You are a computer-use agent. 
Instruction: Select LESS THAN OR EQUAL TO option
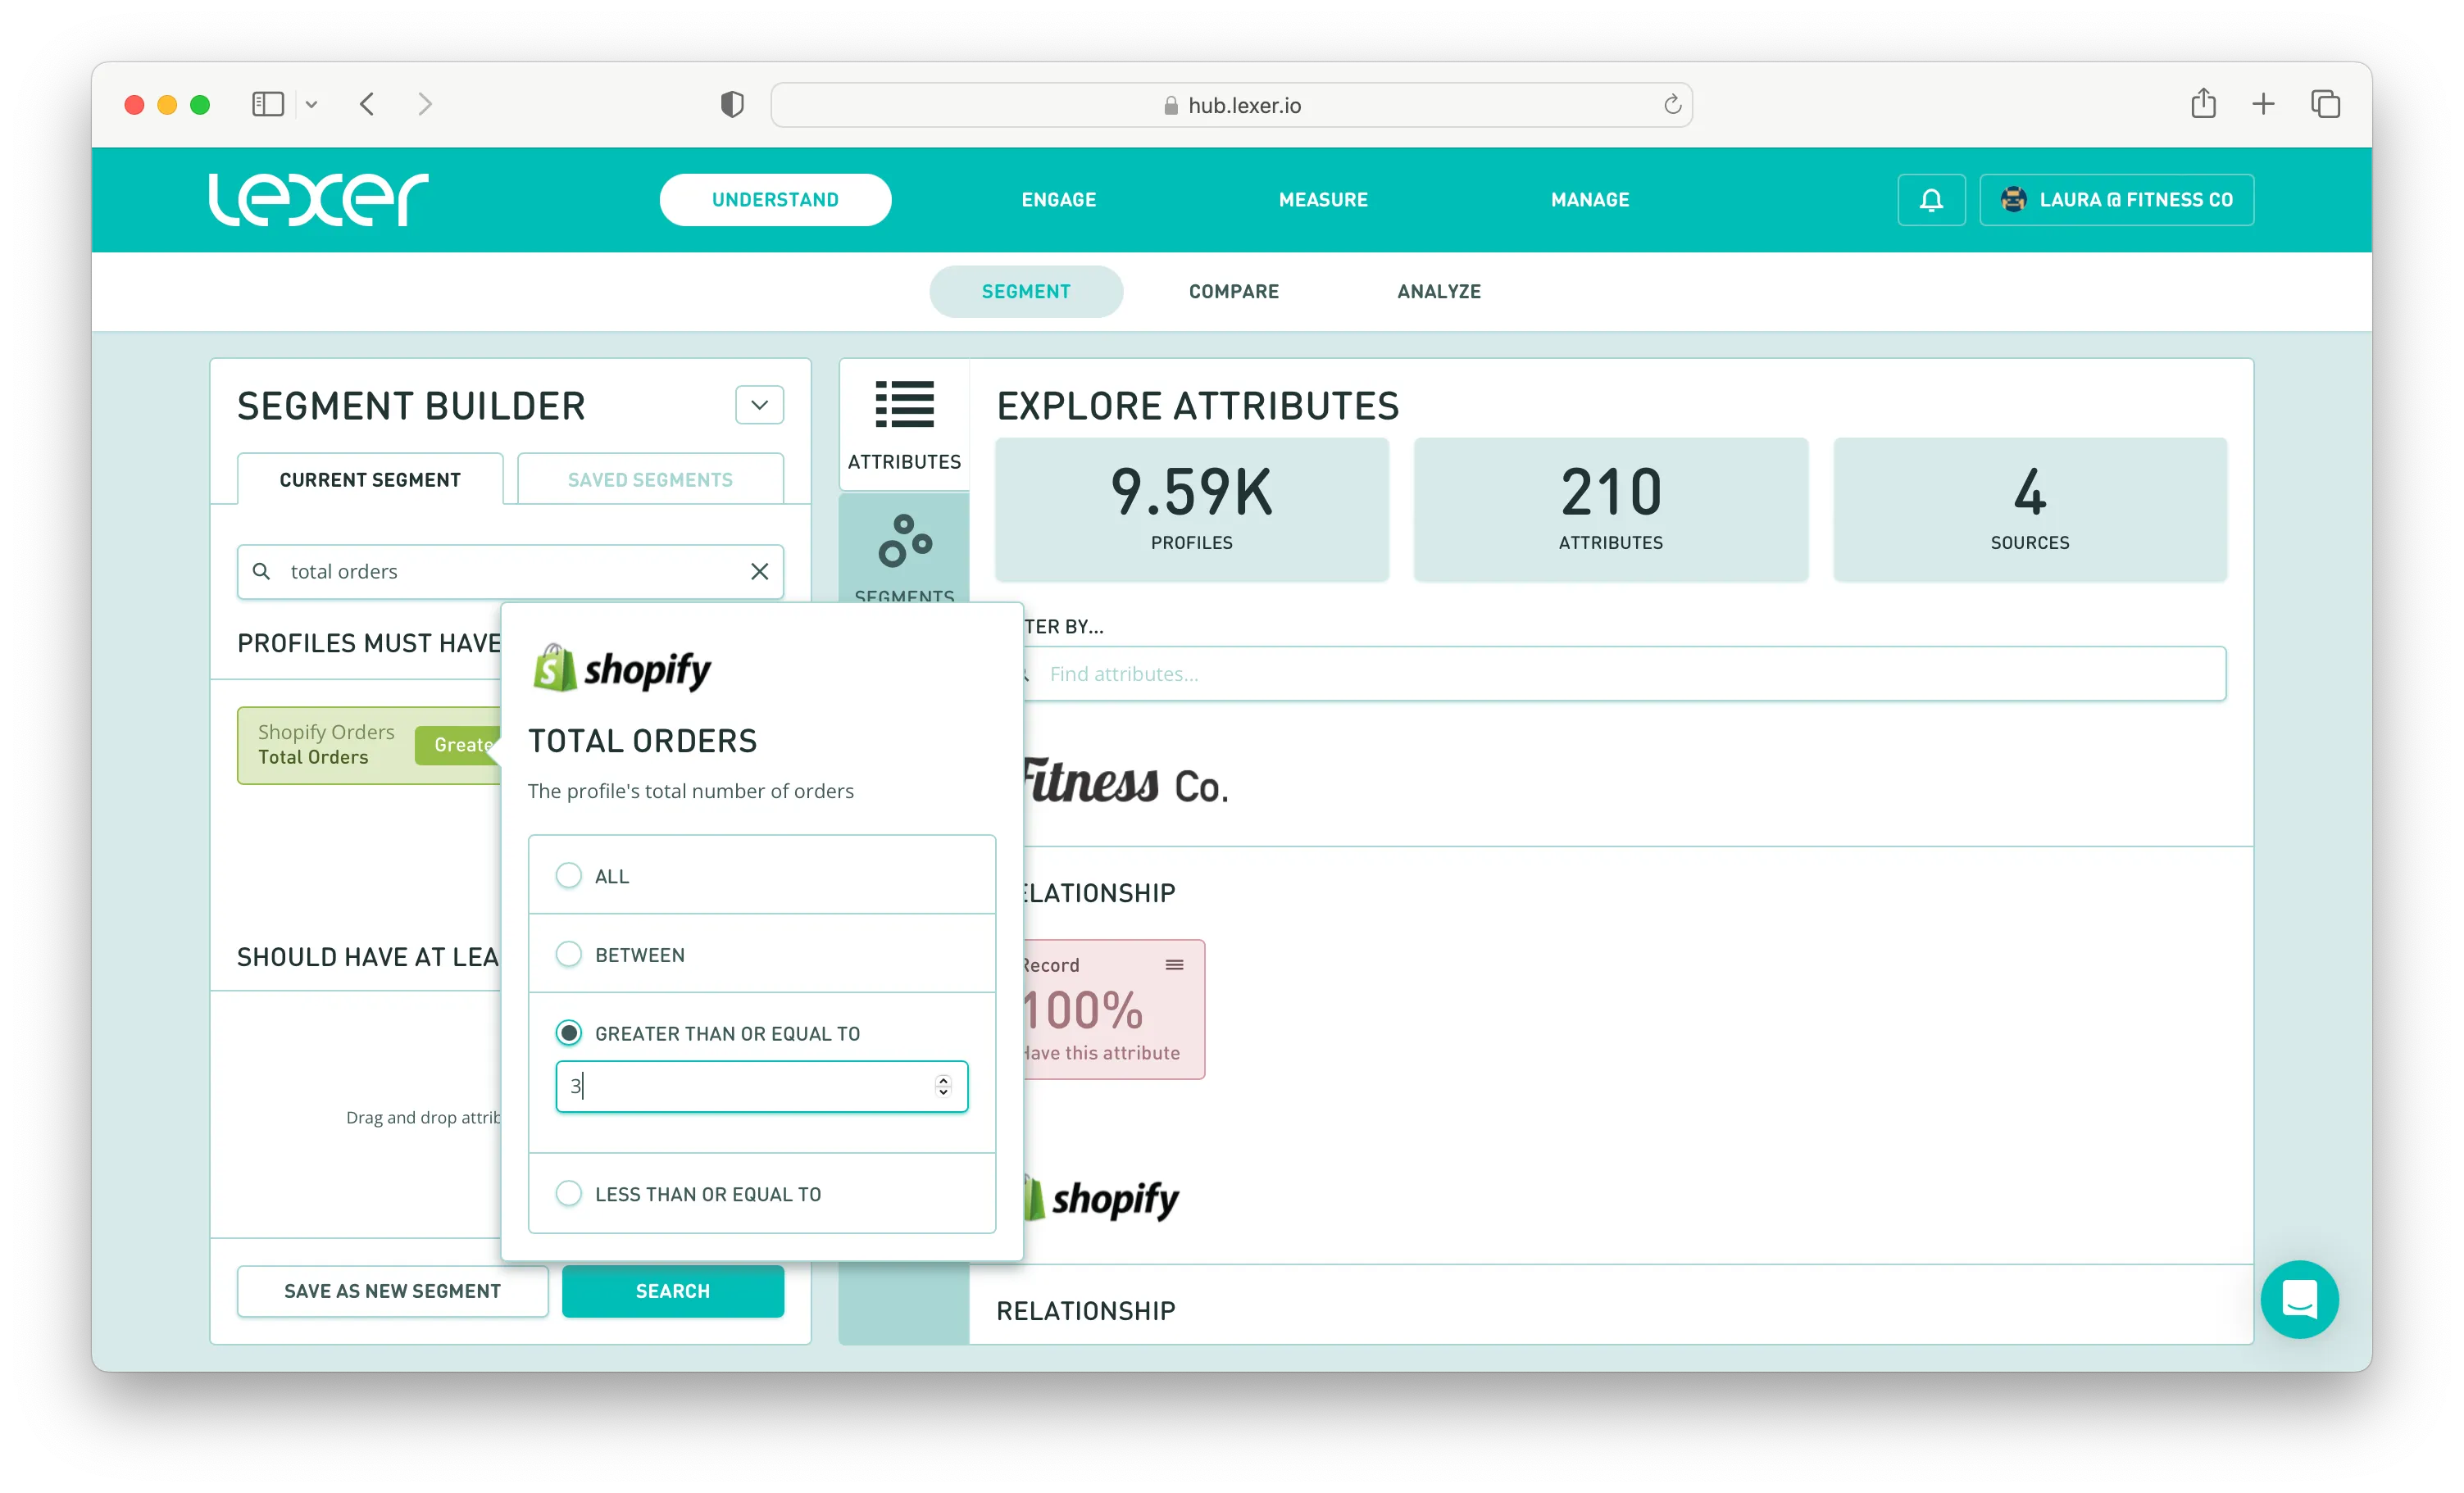coord(569,1193)
